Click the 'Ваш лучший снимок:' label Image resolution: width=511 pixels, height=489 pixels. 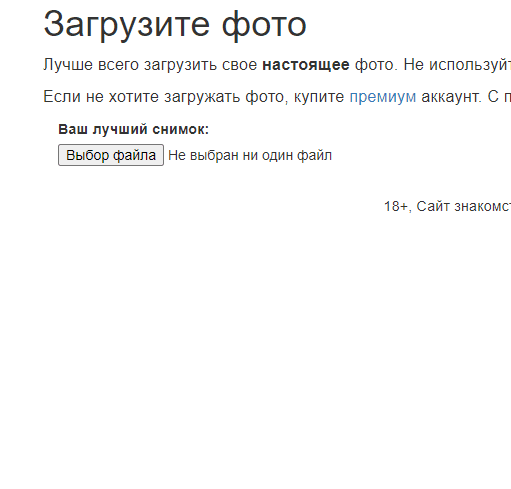tap(133, 129)
